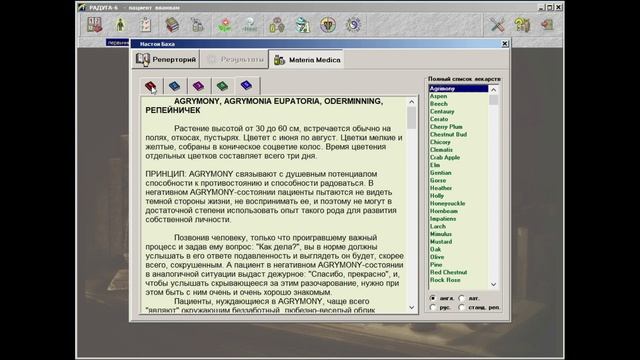The image size is (640, 360).
Task: Click the round emblem toolbar icon
Action: (328, 25)
